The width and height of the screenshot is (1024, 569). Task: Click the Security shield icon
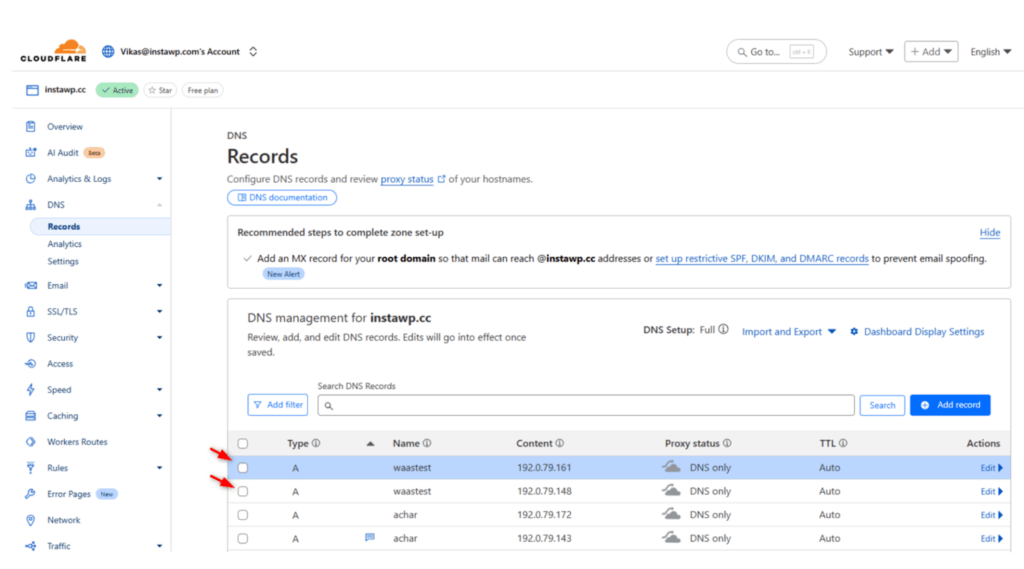click(31, 337)
